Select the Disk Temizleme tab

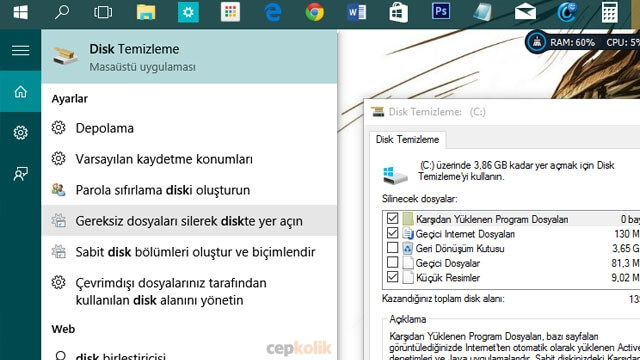point(407,140)
